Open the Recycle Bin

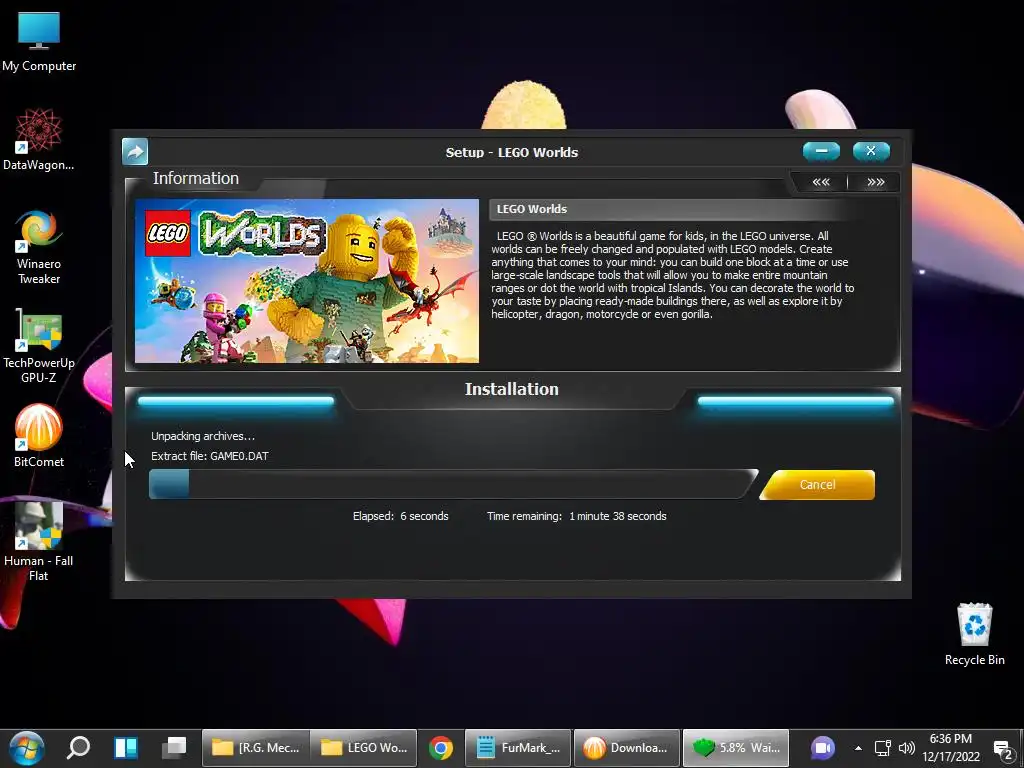click(x=974, y=634)
